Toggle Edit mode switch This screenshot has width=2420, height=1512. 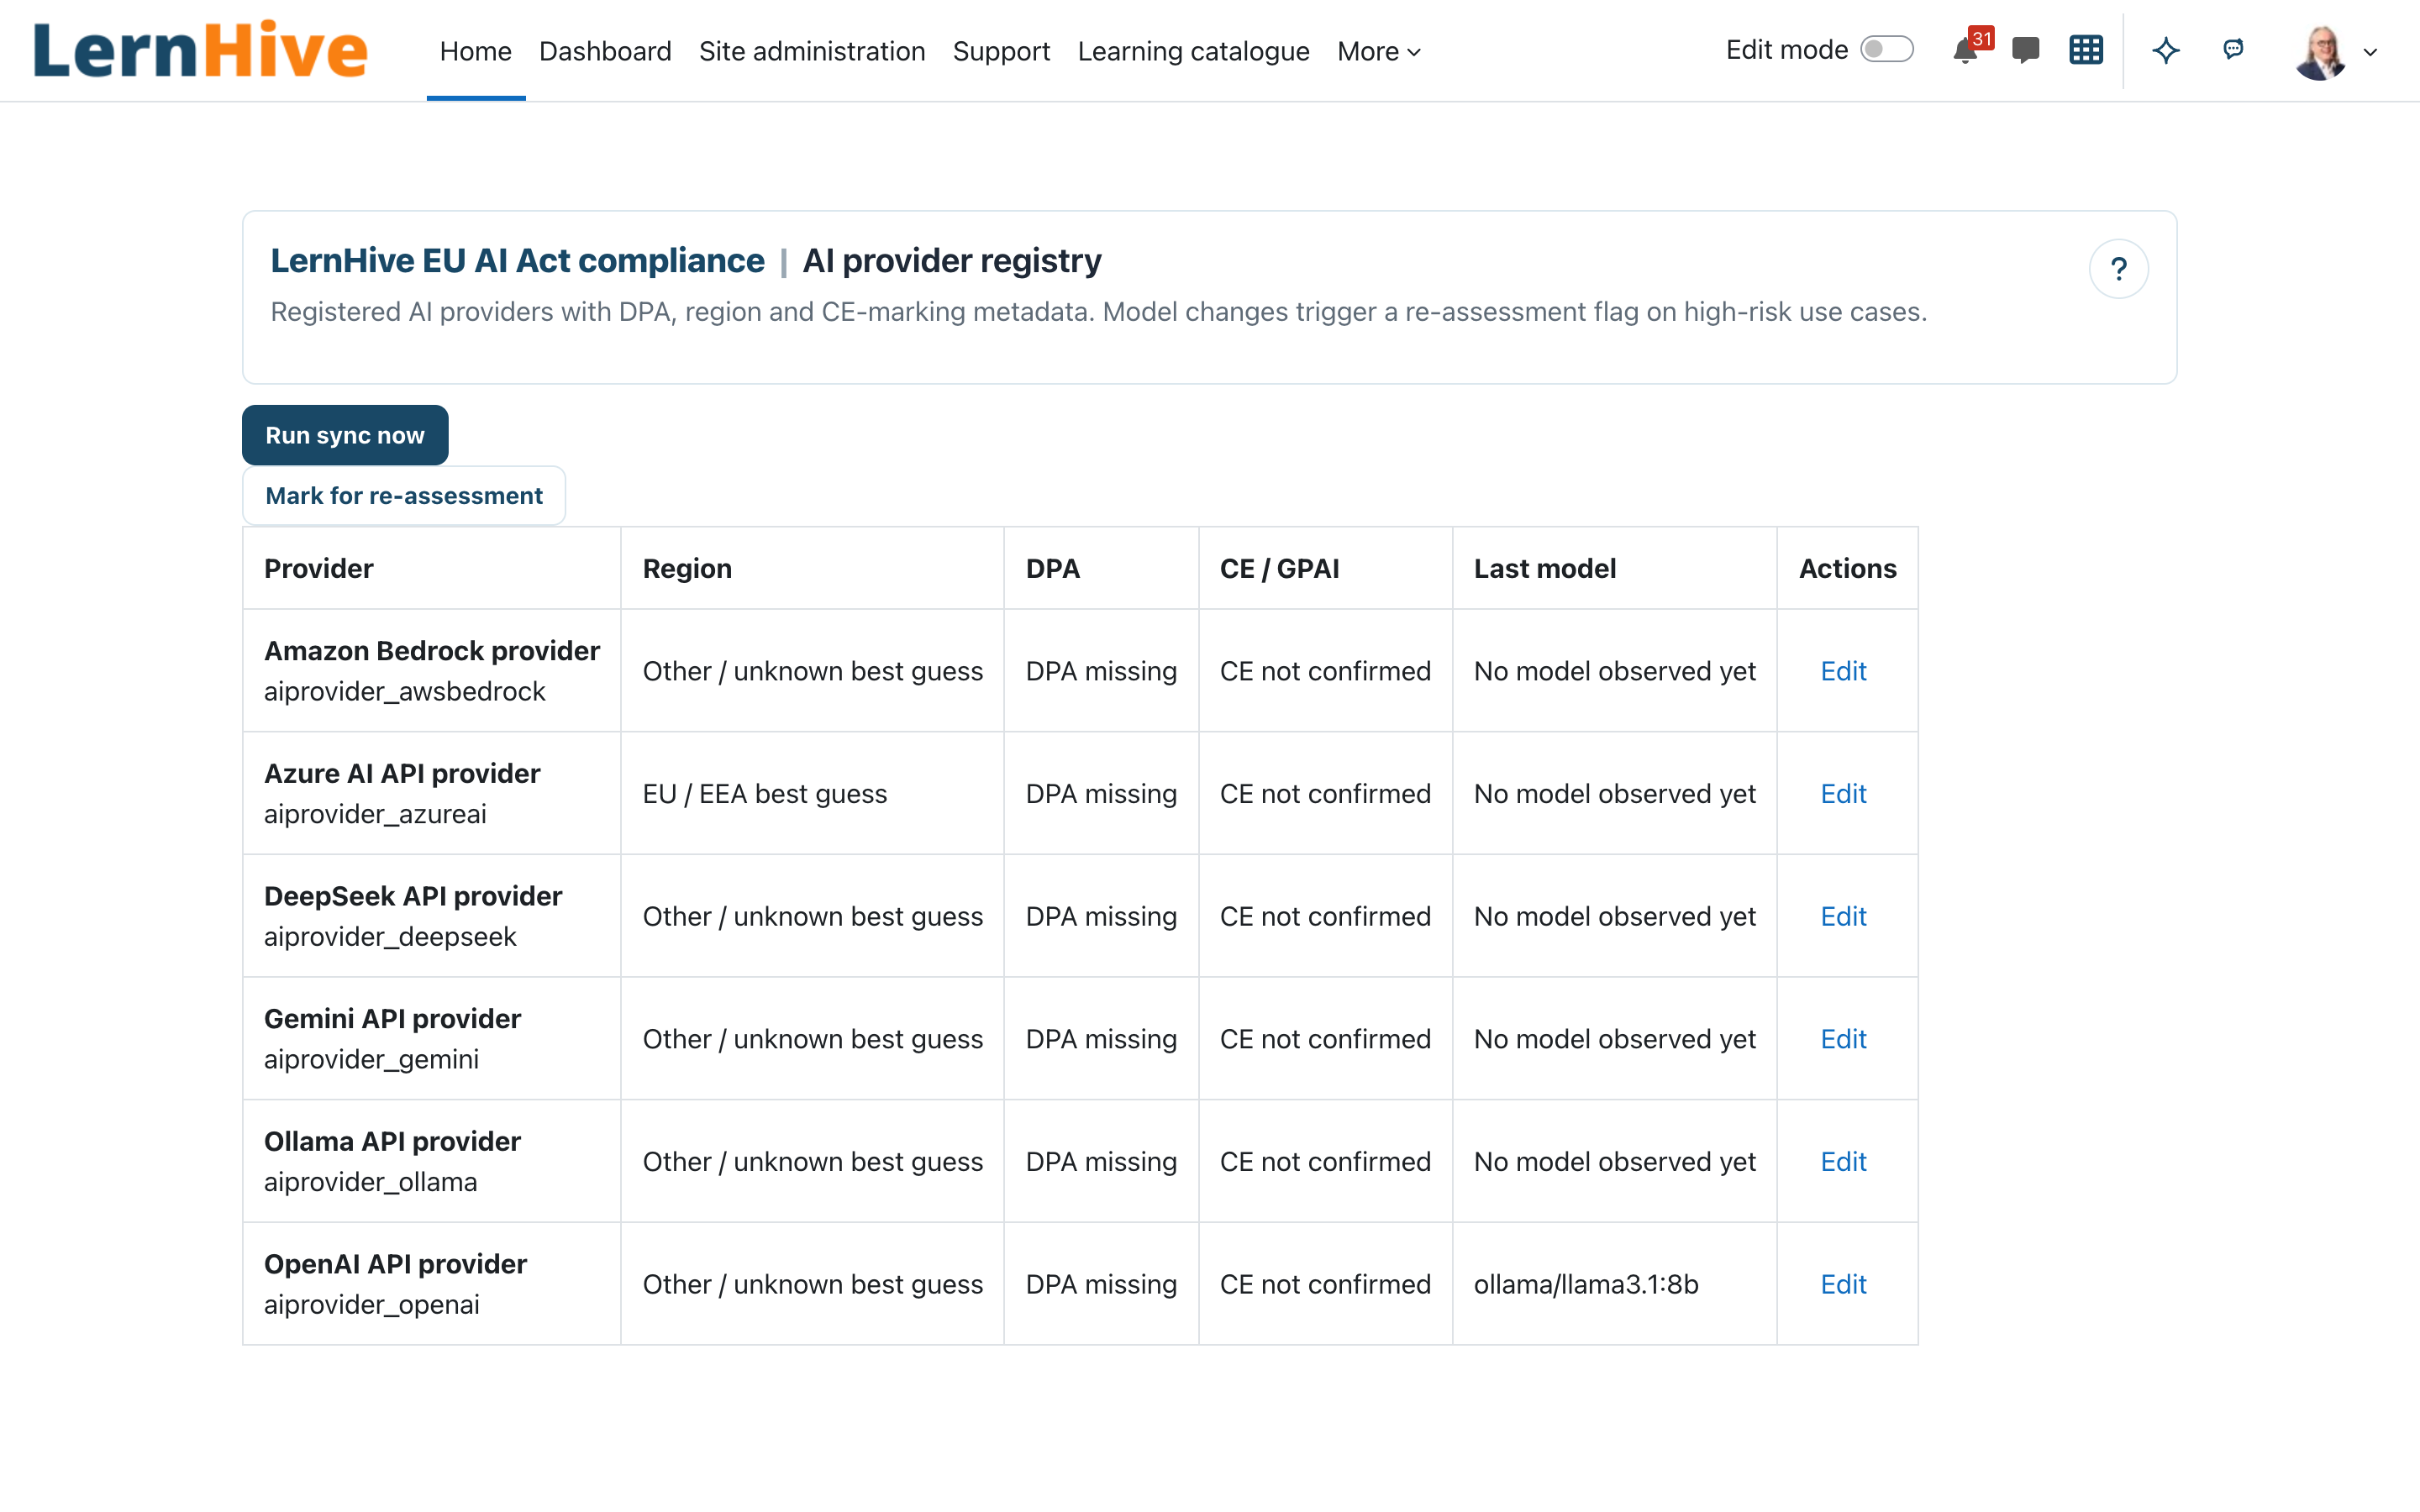(x=1887, y=49)
